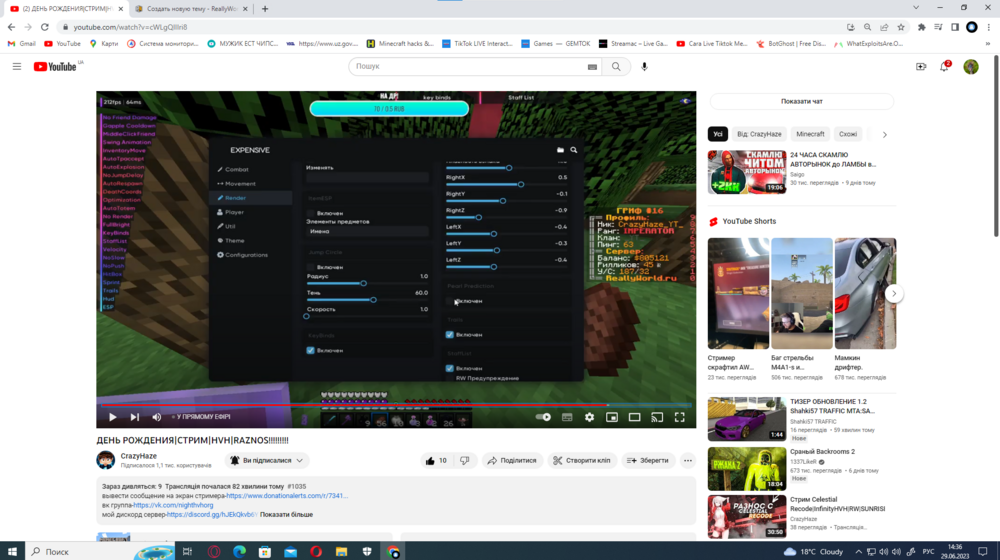Open account avatar menu
This screenshot has height=560, width=1000.
(971, 66)
